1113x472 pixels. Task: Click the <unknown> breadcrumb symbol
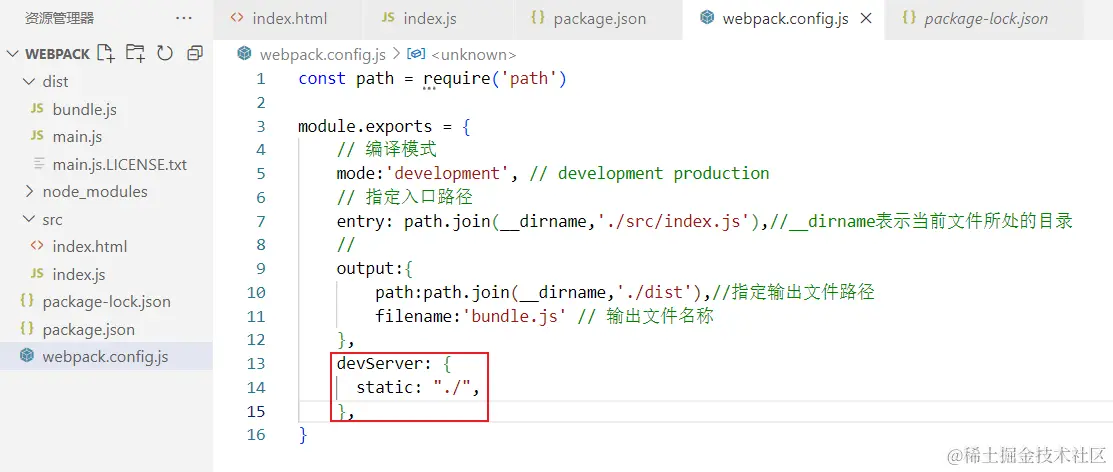point(473,55)
